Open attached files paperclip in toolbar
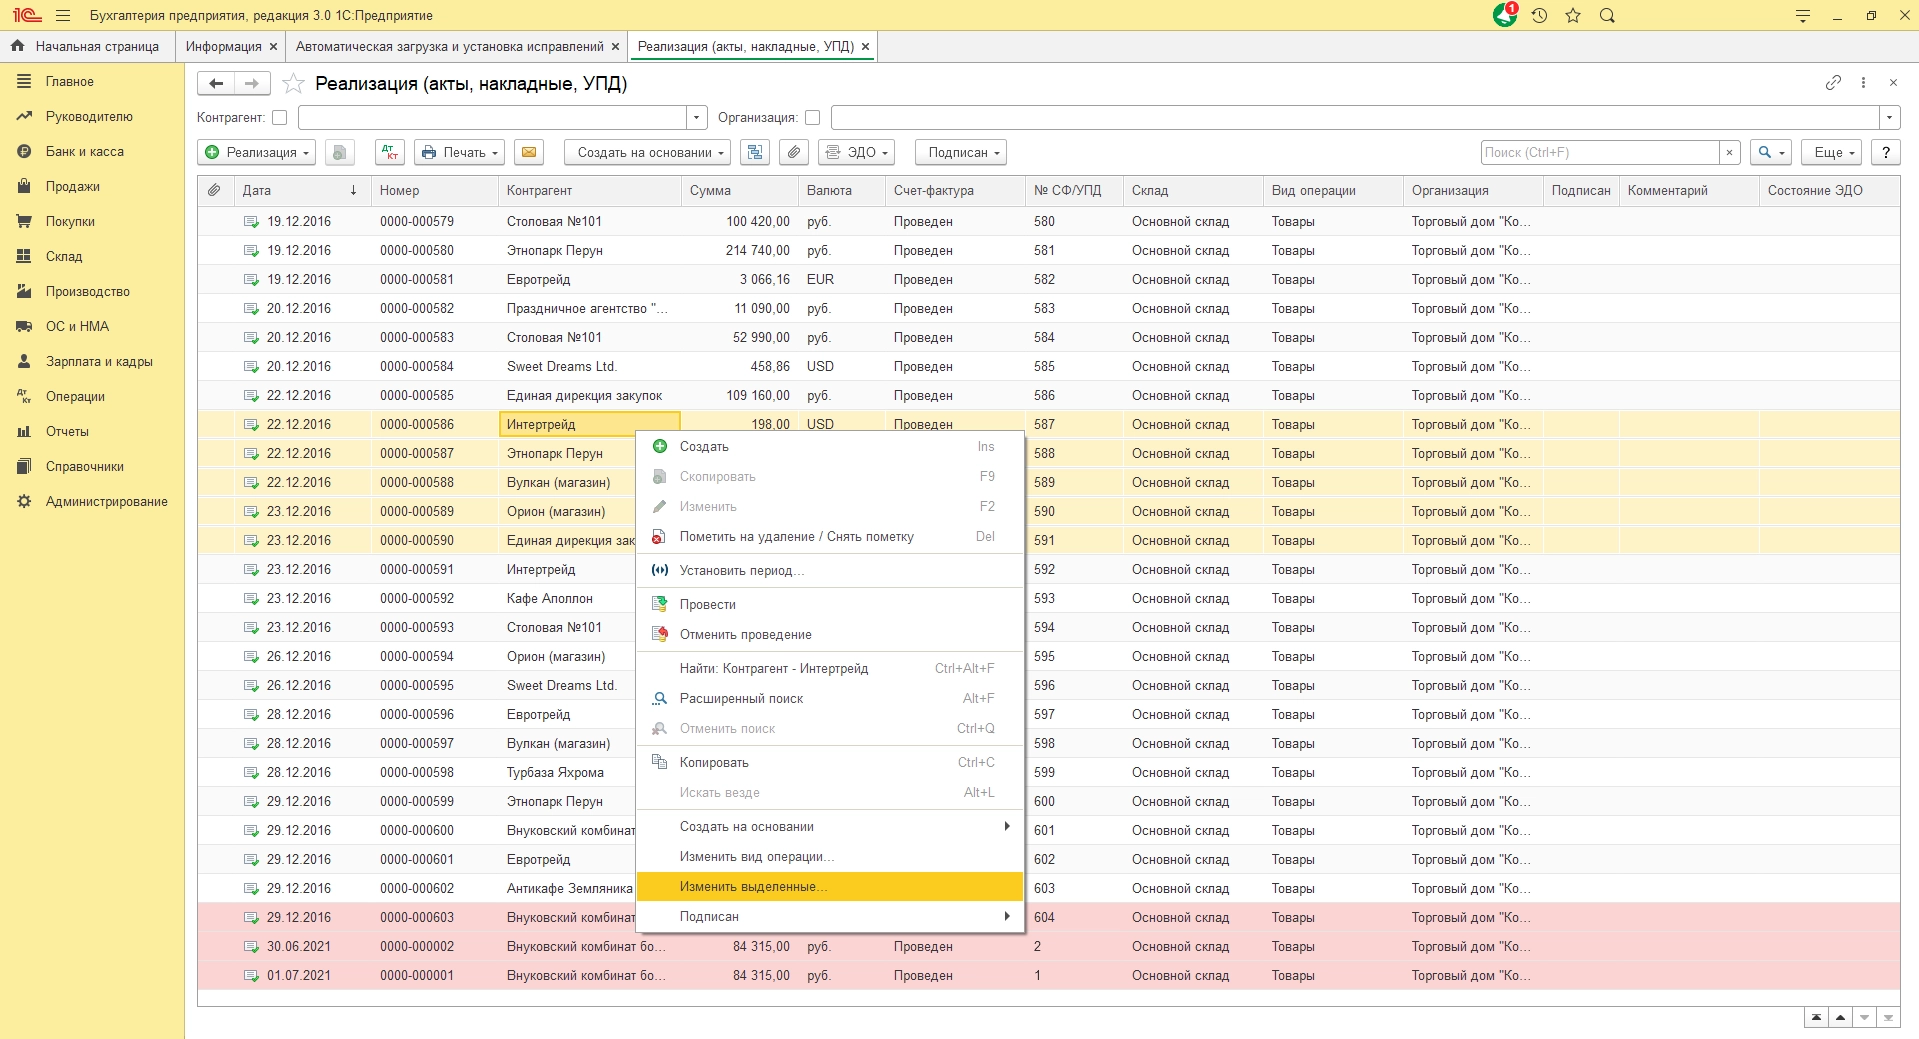Image resolution: width=1919 pixels, height=1039 pixels. pyautogui.click(x=794, y=153)
